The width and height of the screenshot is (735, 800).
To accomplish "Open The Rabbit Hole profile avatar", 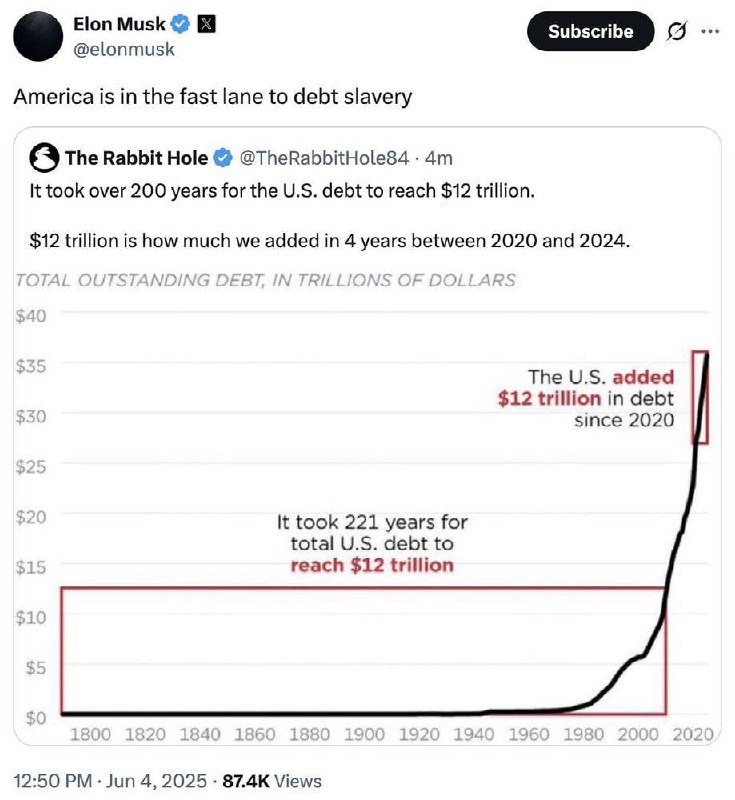I will click(x=45, y=158).
